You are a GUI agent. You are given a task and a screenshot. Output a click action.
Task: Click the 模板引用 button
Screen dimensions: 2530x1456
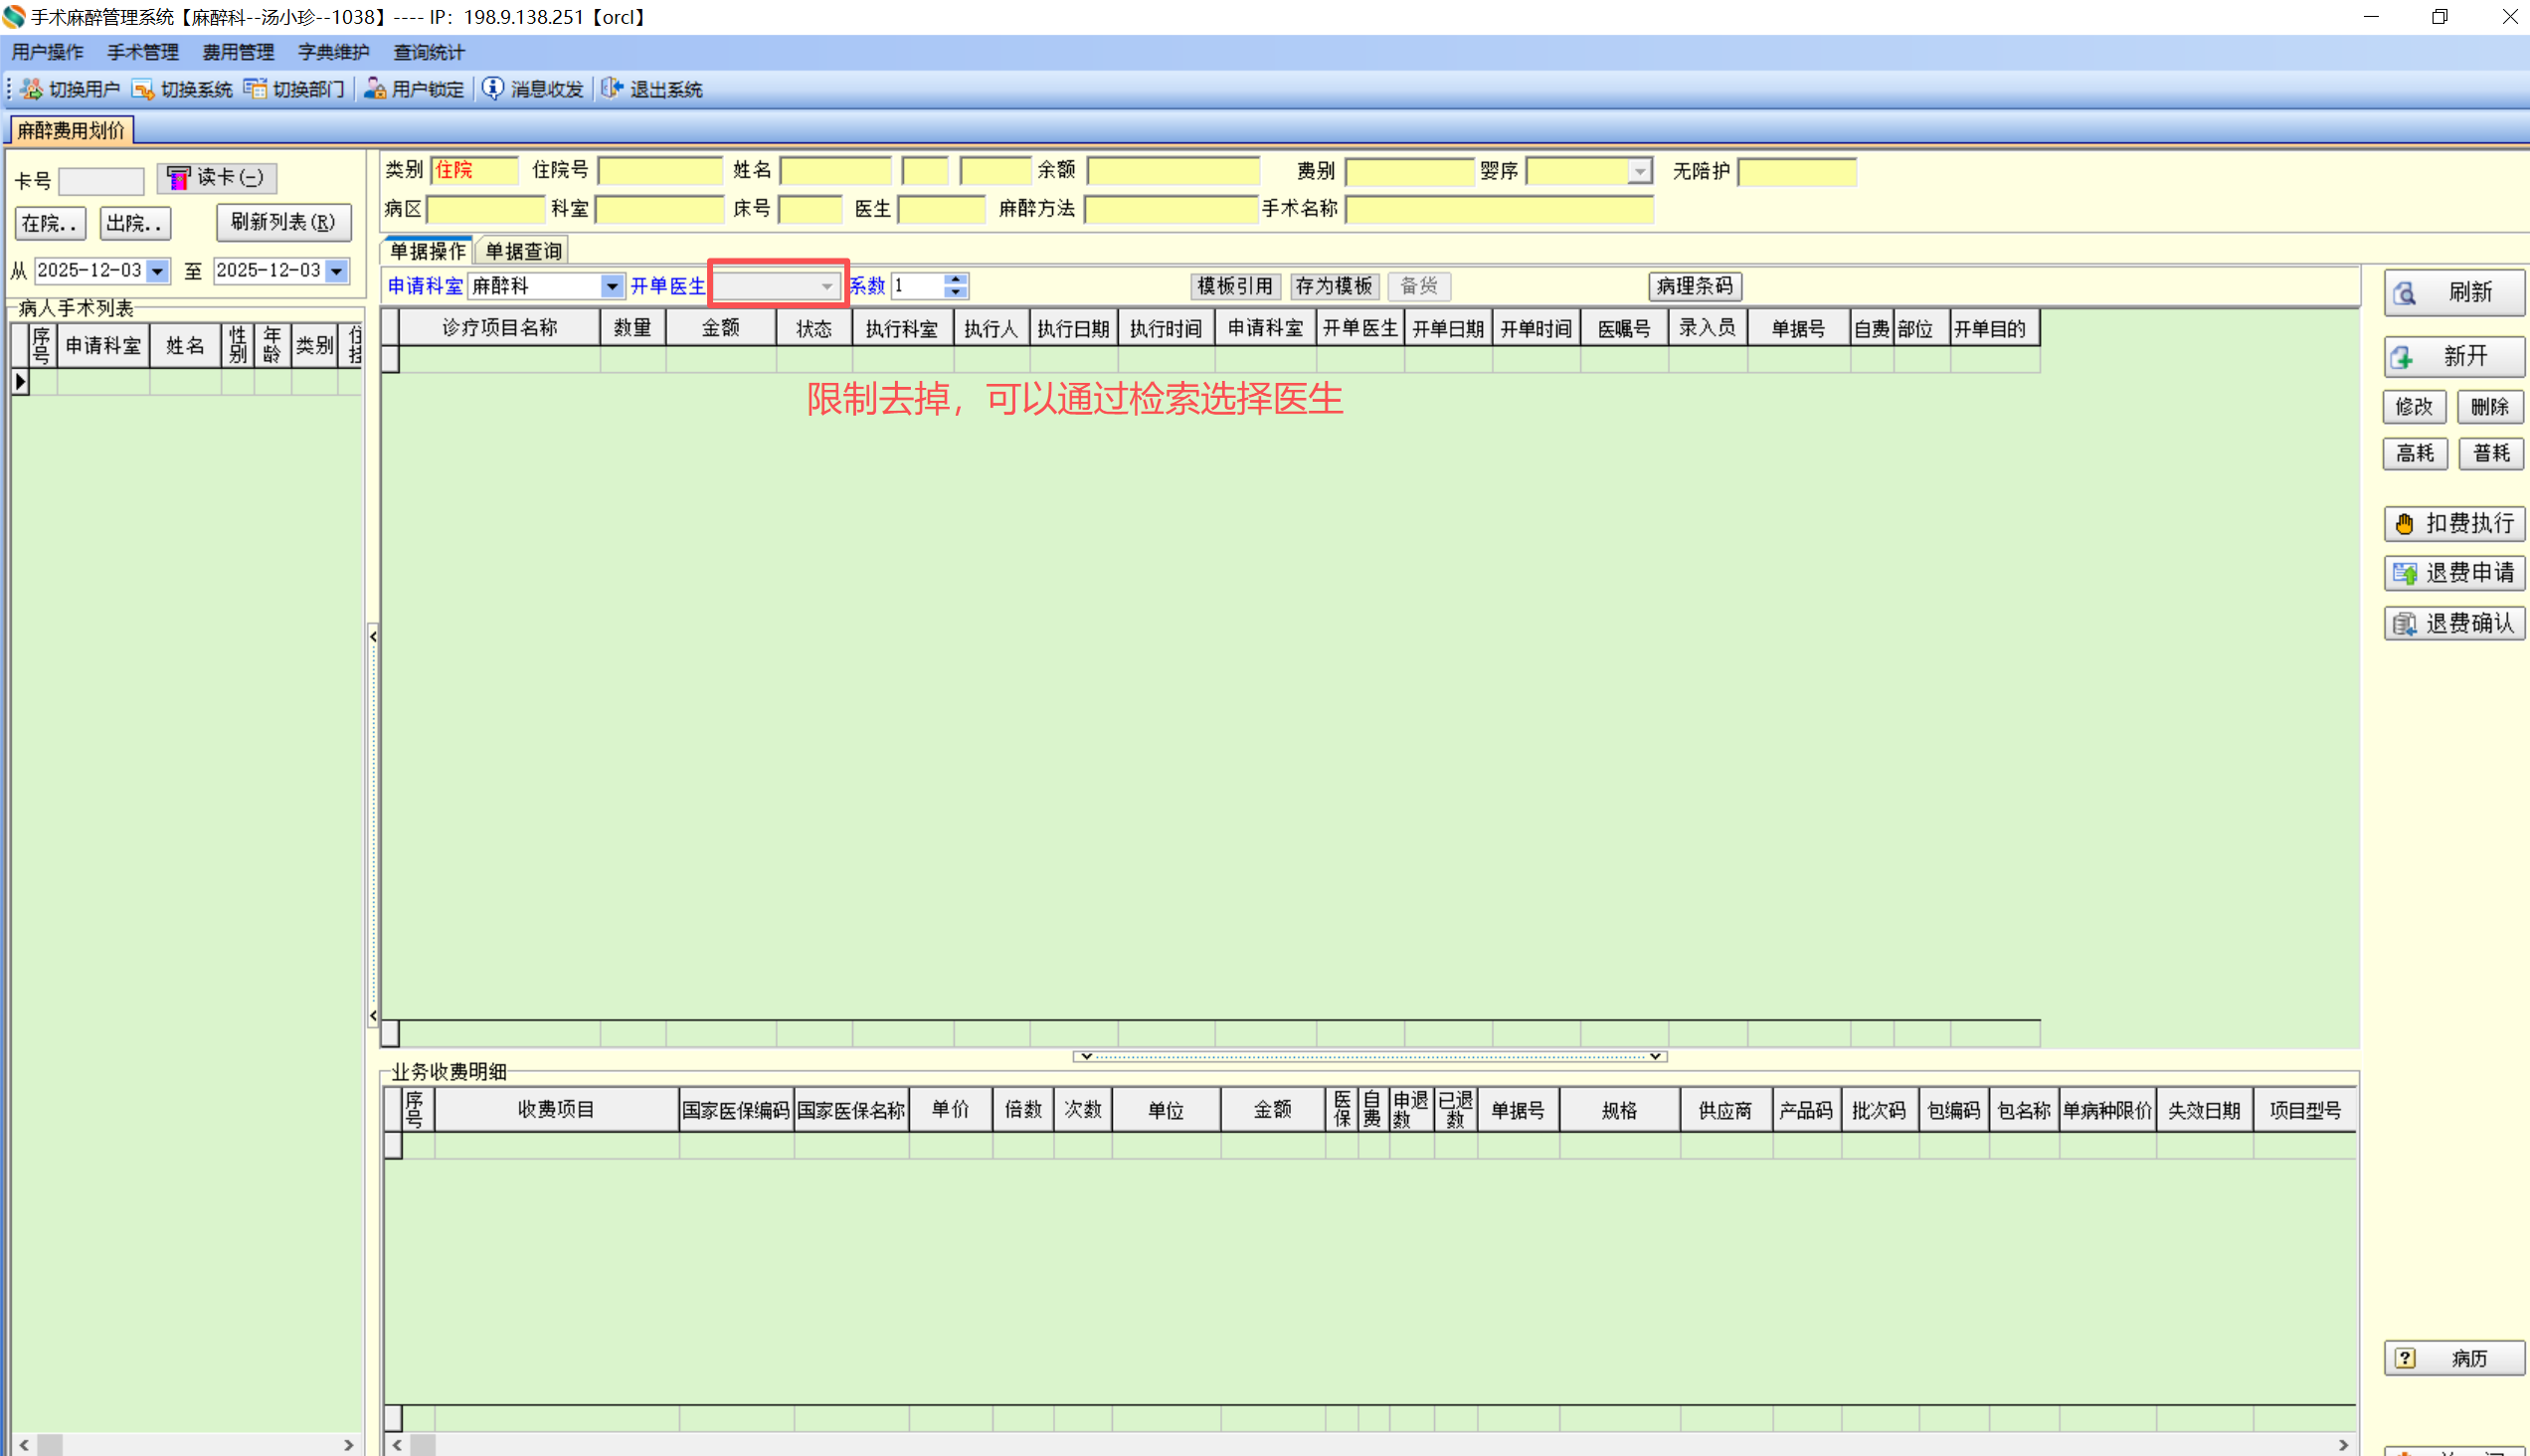(x=1234, y=286)
